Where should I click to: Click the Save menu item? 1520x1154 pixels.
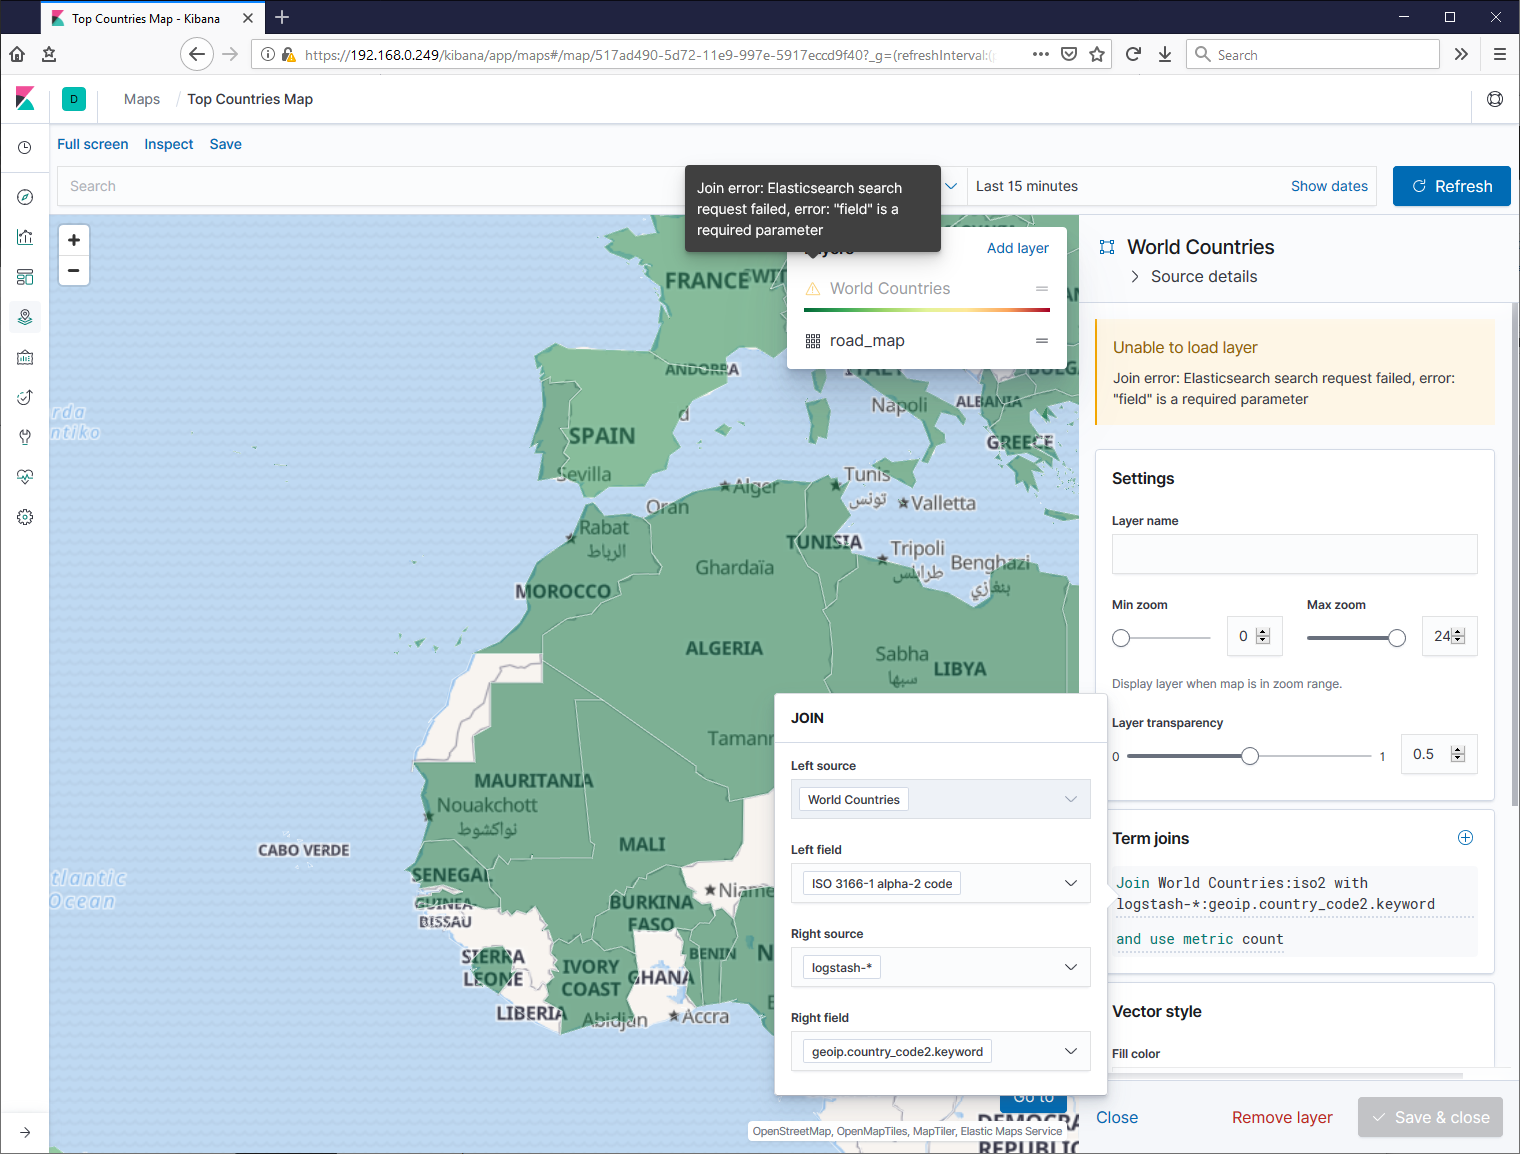226,144
